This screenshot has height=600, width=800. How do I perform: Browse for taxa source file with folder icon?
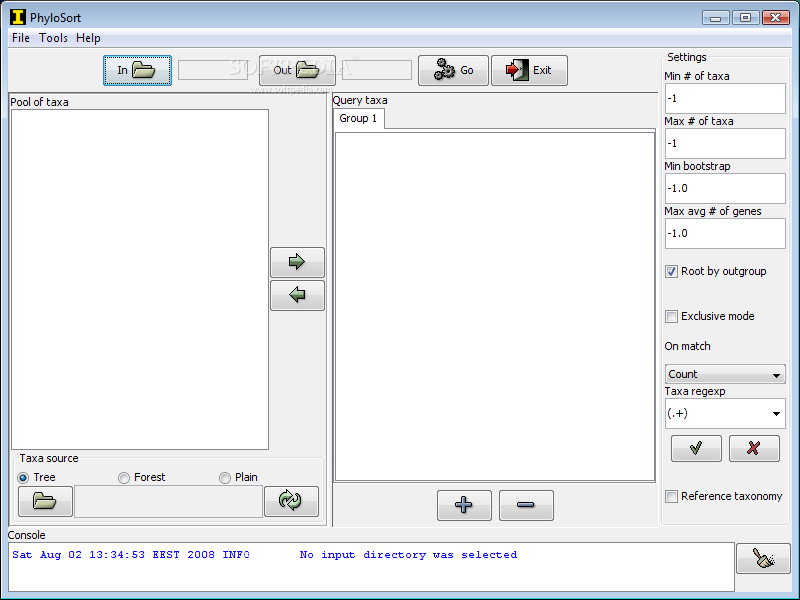click(x=45, y=501)
